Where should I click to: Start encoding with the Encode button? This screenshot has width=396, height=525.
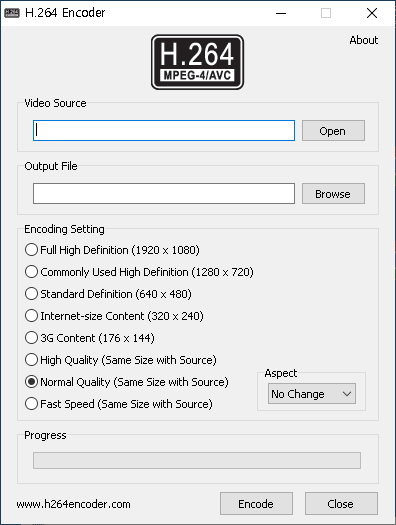(x=256, y=504)
